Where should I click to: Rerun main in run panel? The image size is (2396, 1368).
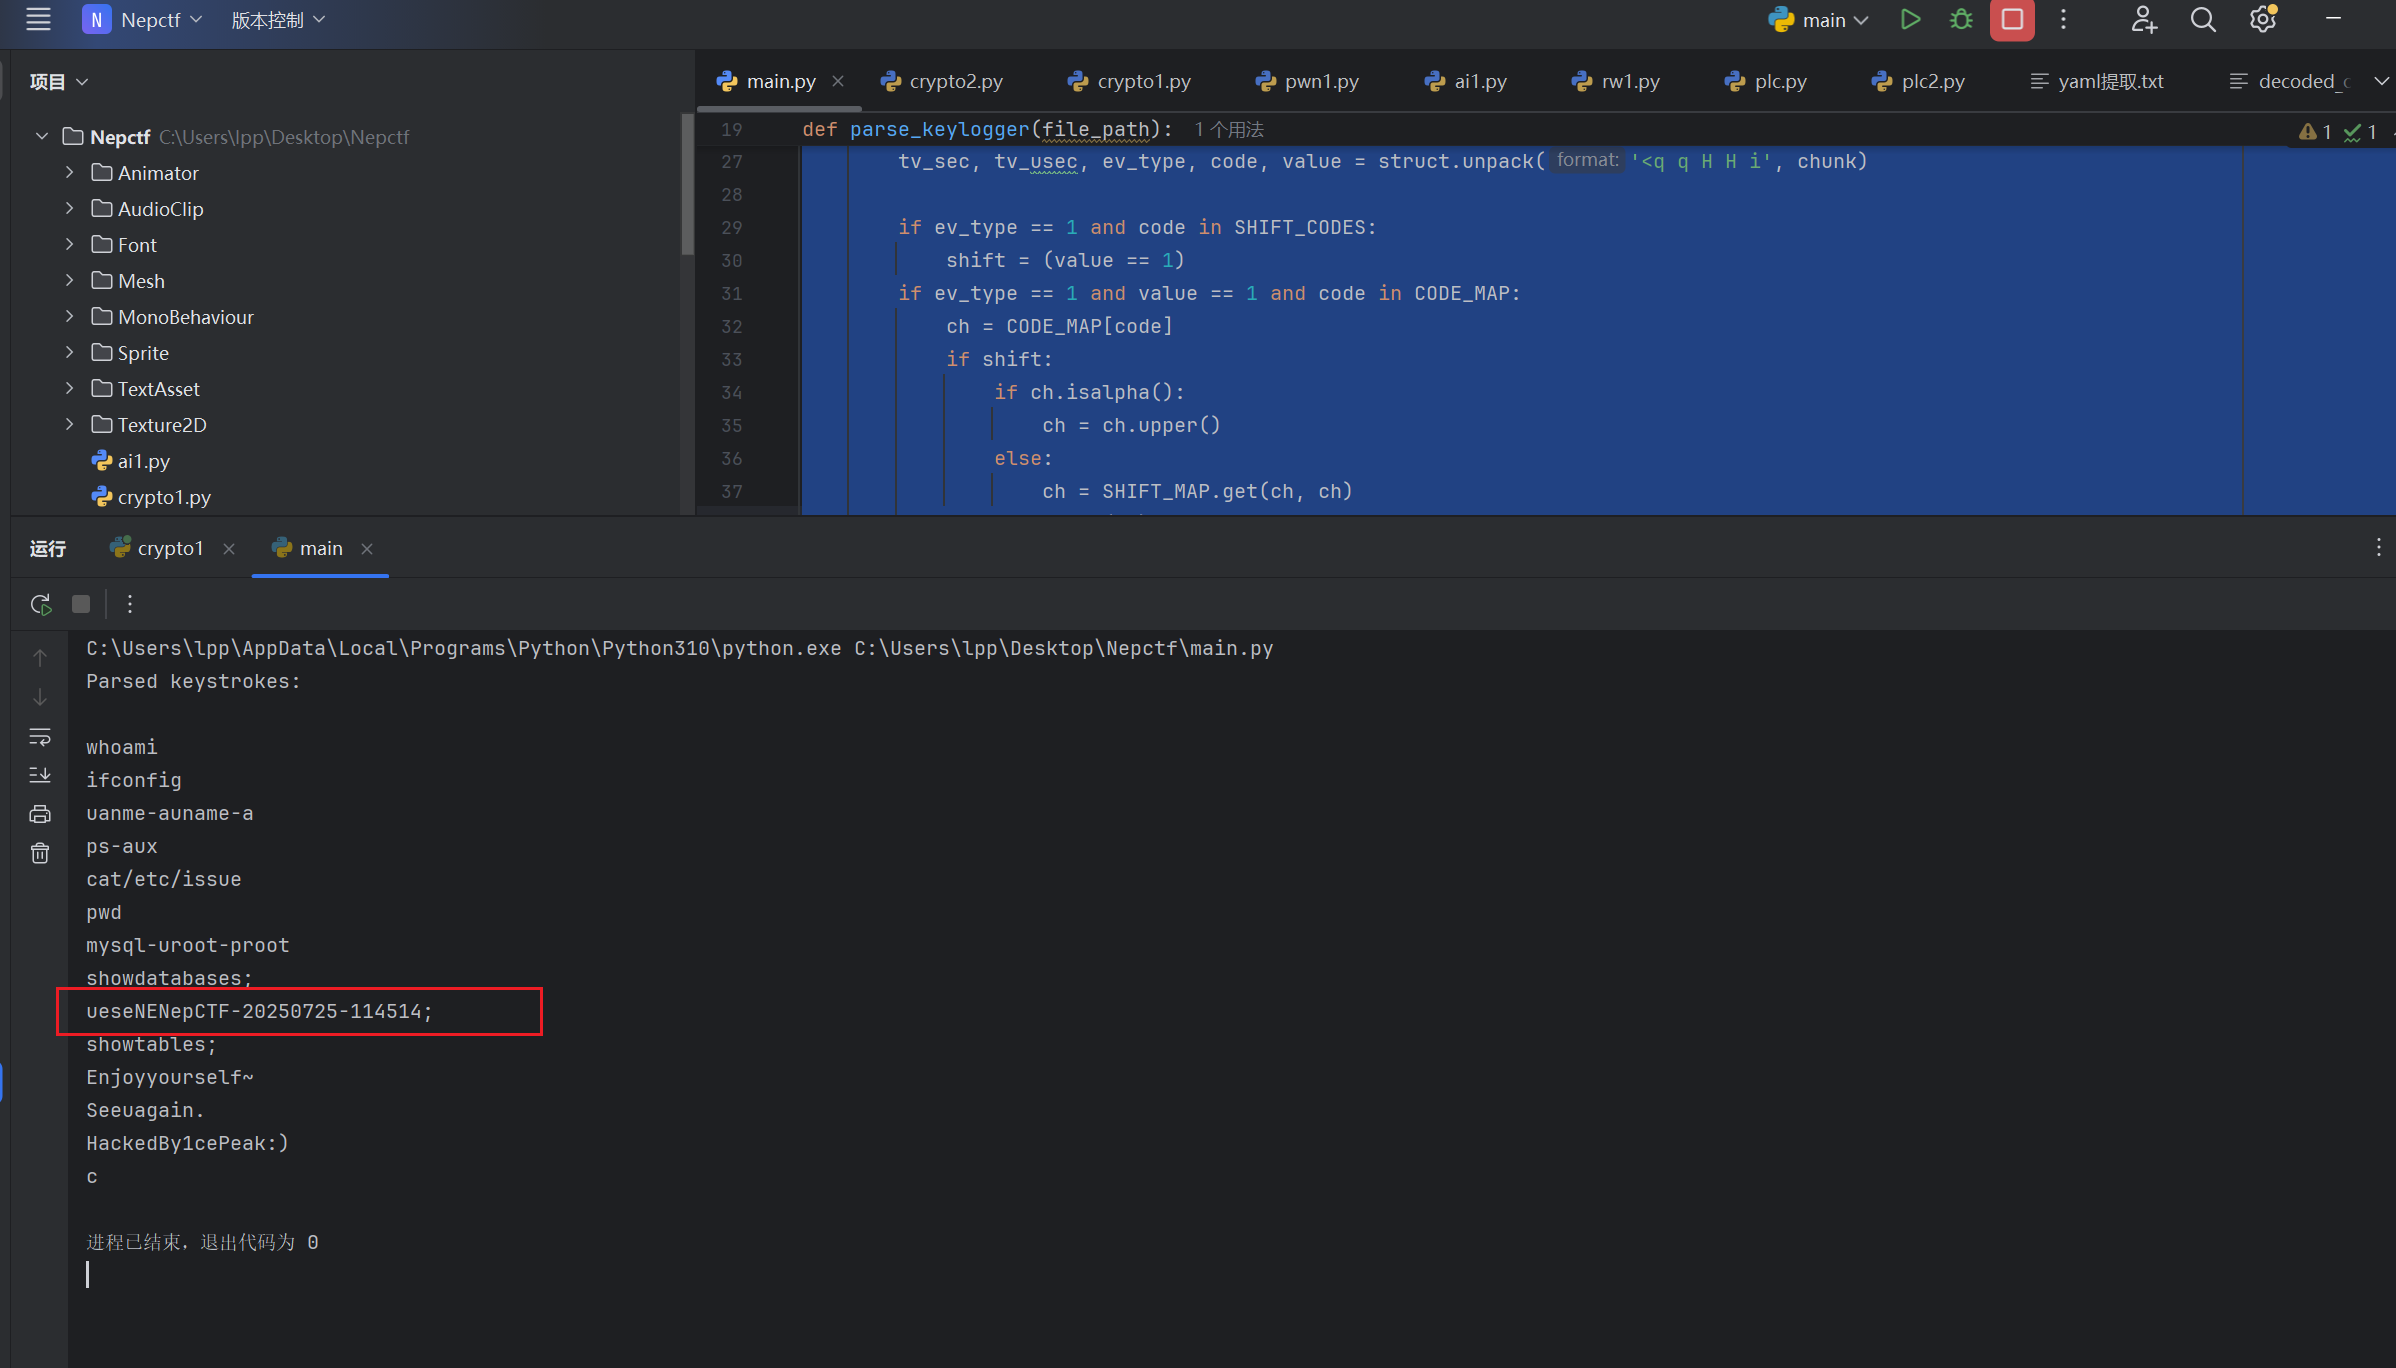pos(41,604)
